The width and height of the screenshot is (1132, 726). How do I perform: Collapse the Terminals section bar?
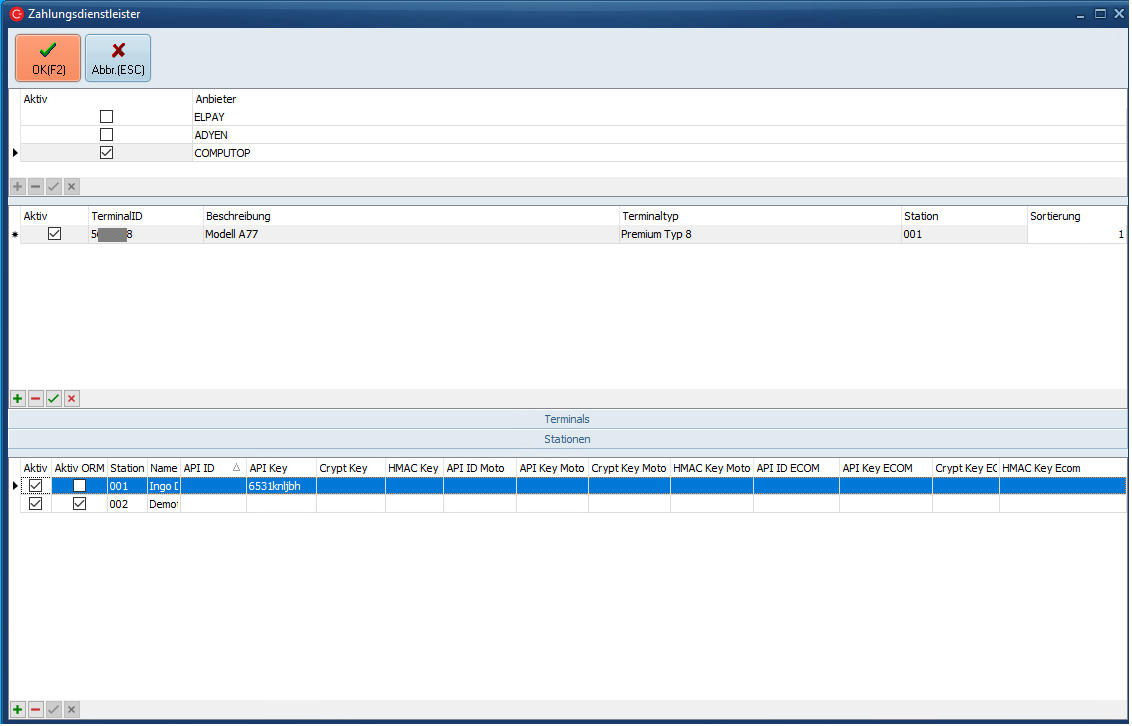pos(566,419)
